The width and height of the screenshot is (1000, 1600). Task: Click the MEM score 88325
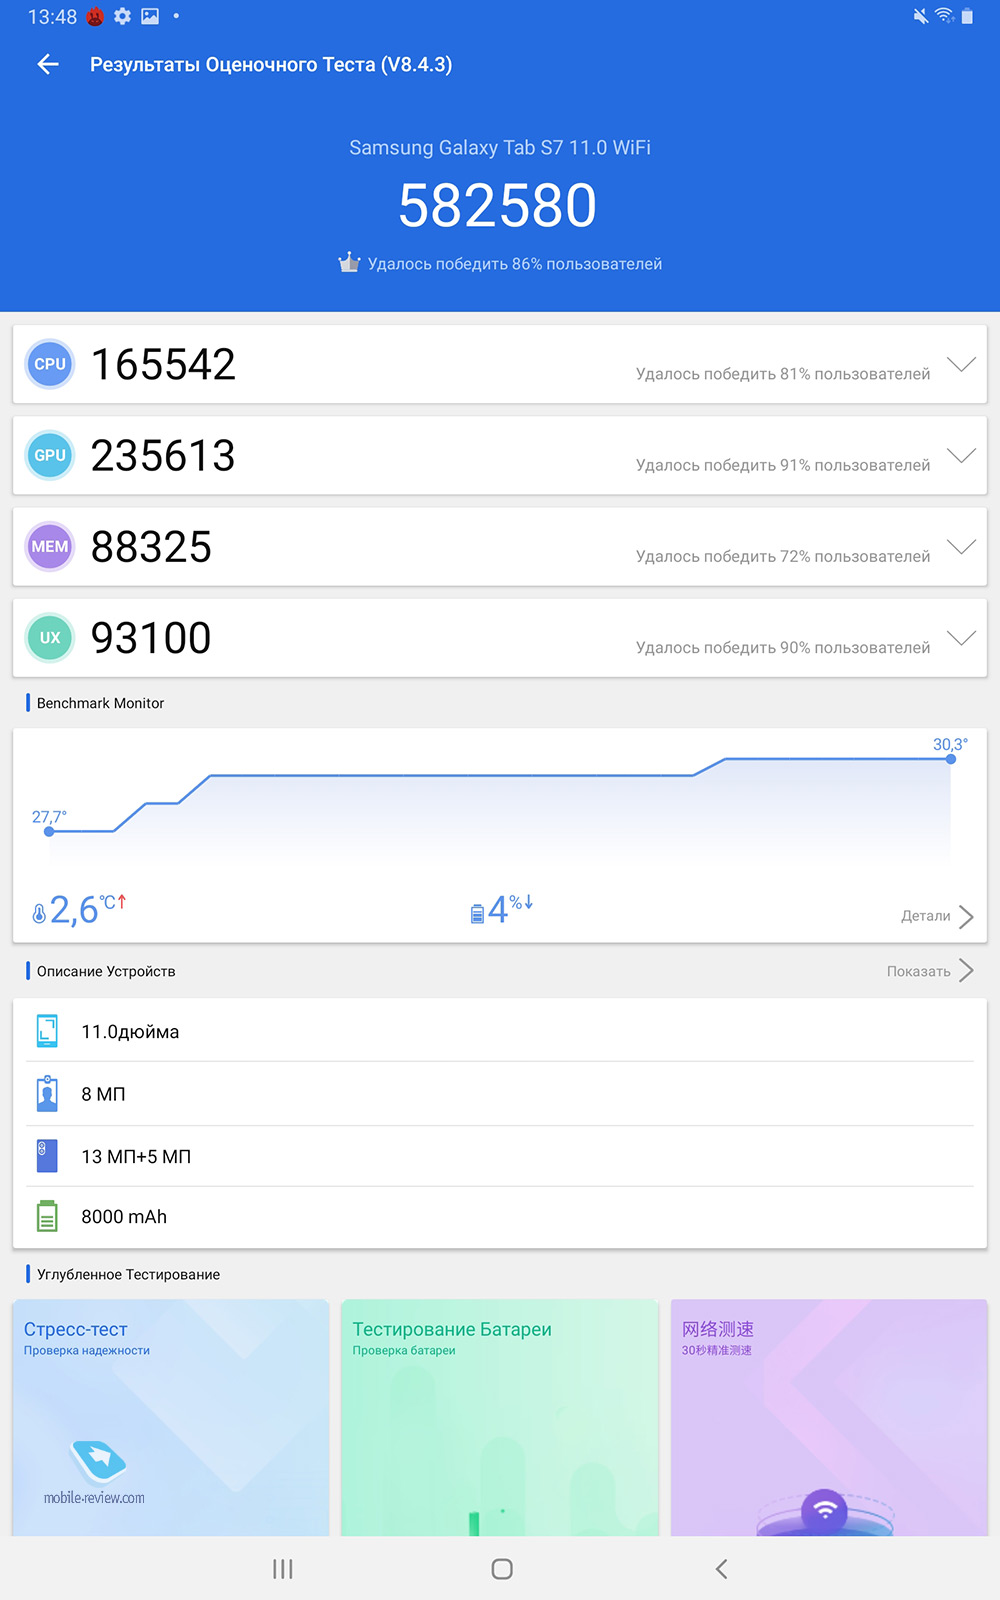point(151,546)
